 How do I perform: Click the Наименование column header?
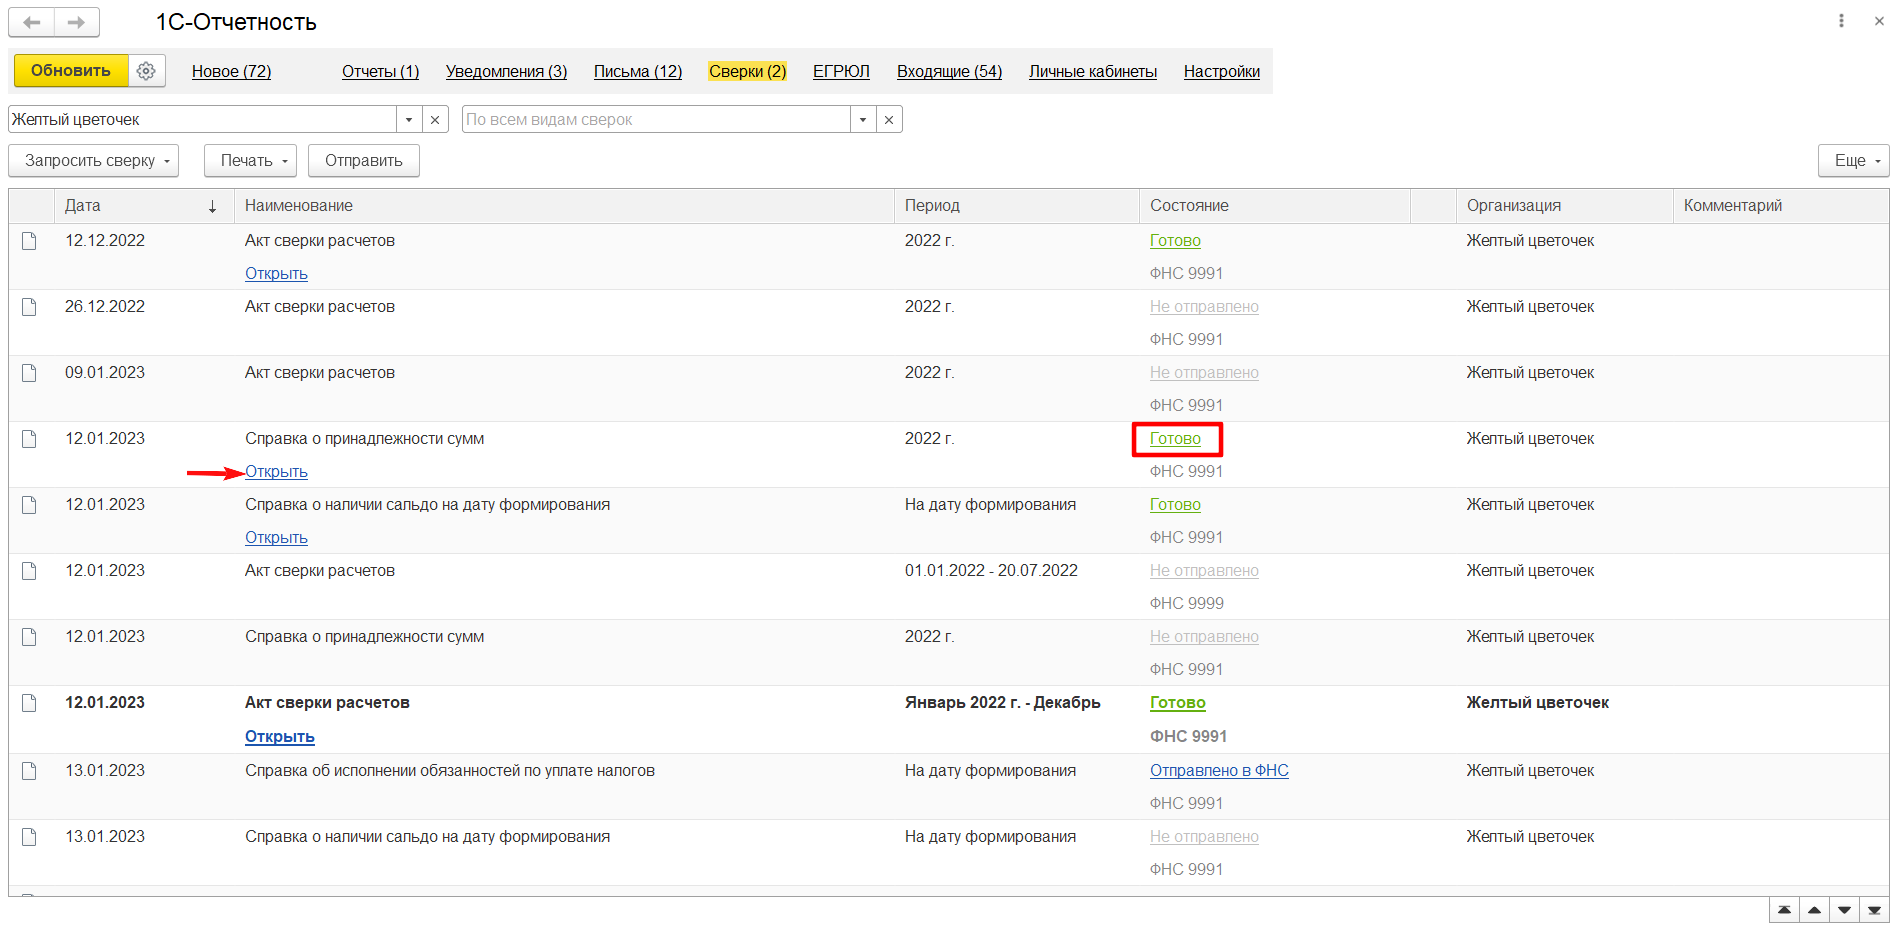pyautogui.click(x=564, y=206)
